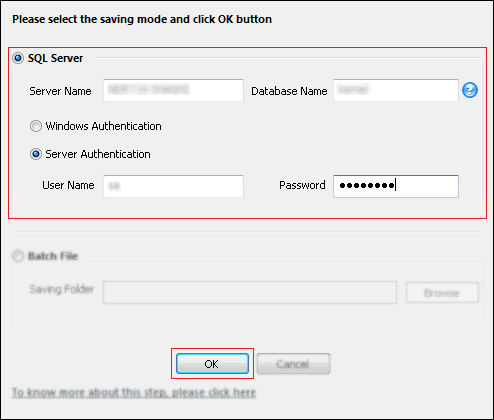Select the SQL Server saving mode
494x420 pixels.
18,58
